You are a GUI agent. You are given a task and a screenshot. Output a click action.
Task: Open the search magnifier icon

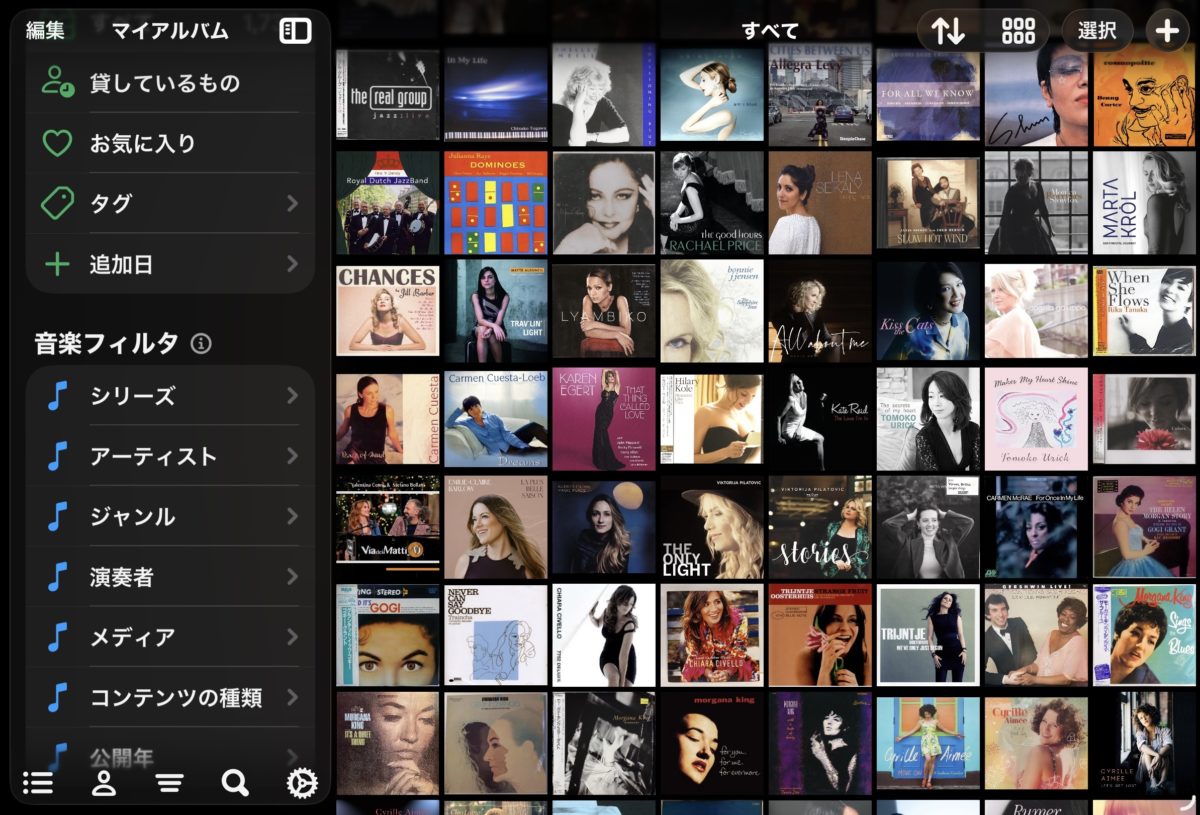[235, 783]
